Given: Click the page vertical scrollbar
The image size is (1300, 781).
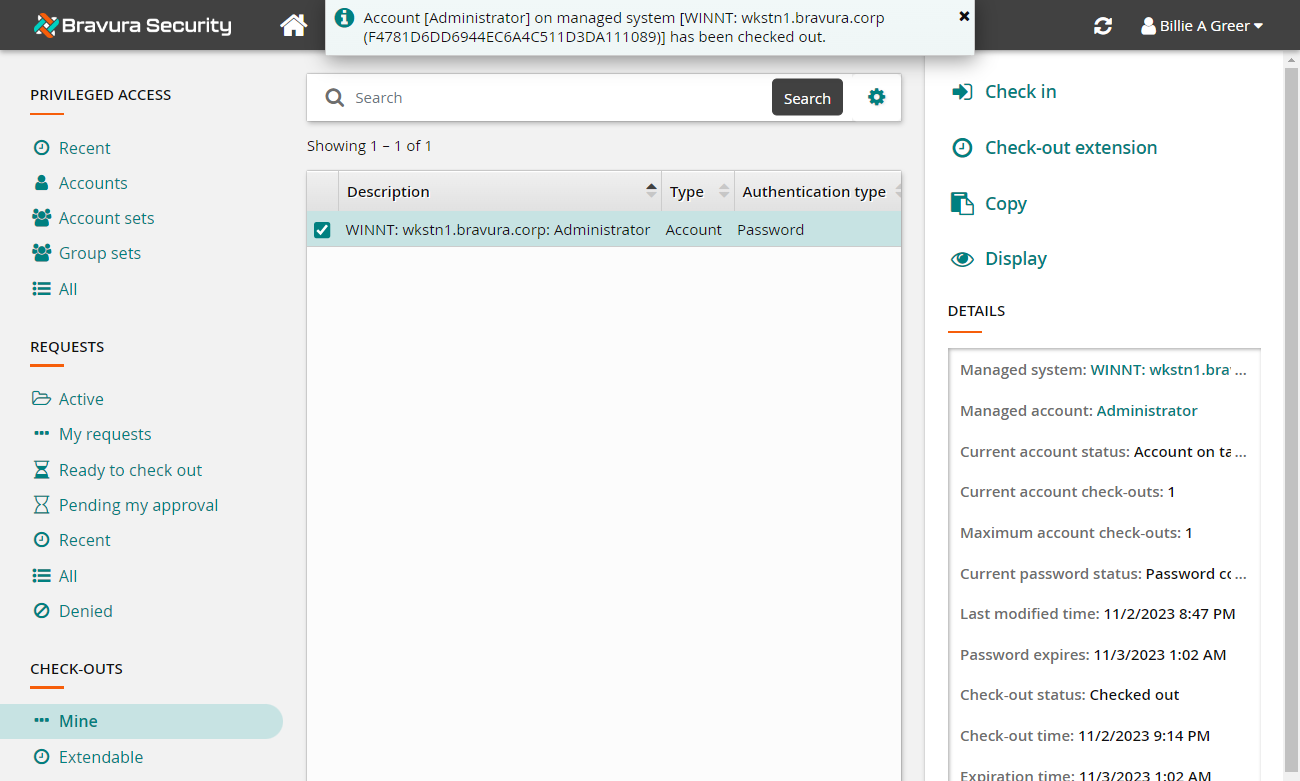Looking at the screenshot, I should tap(1291, 400).
